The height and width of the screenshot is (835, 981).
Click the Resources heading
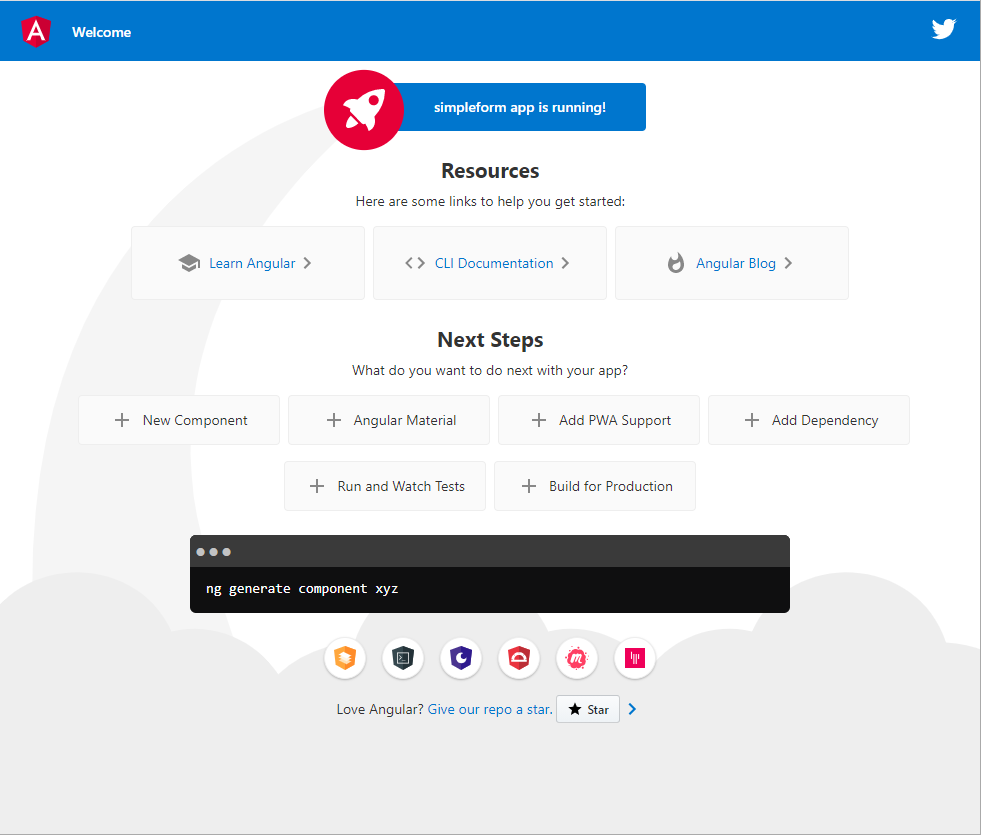tap(490, 171)
